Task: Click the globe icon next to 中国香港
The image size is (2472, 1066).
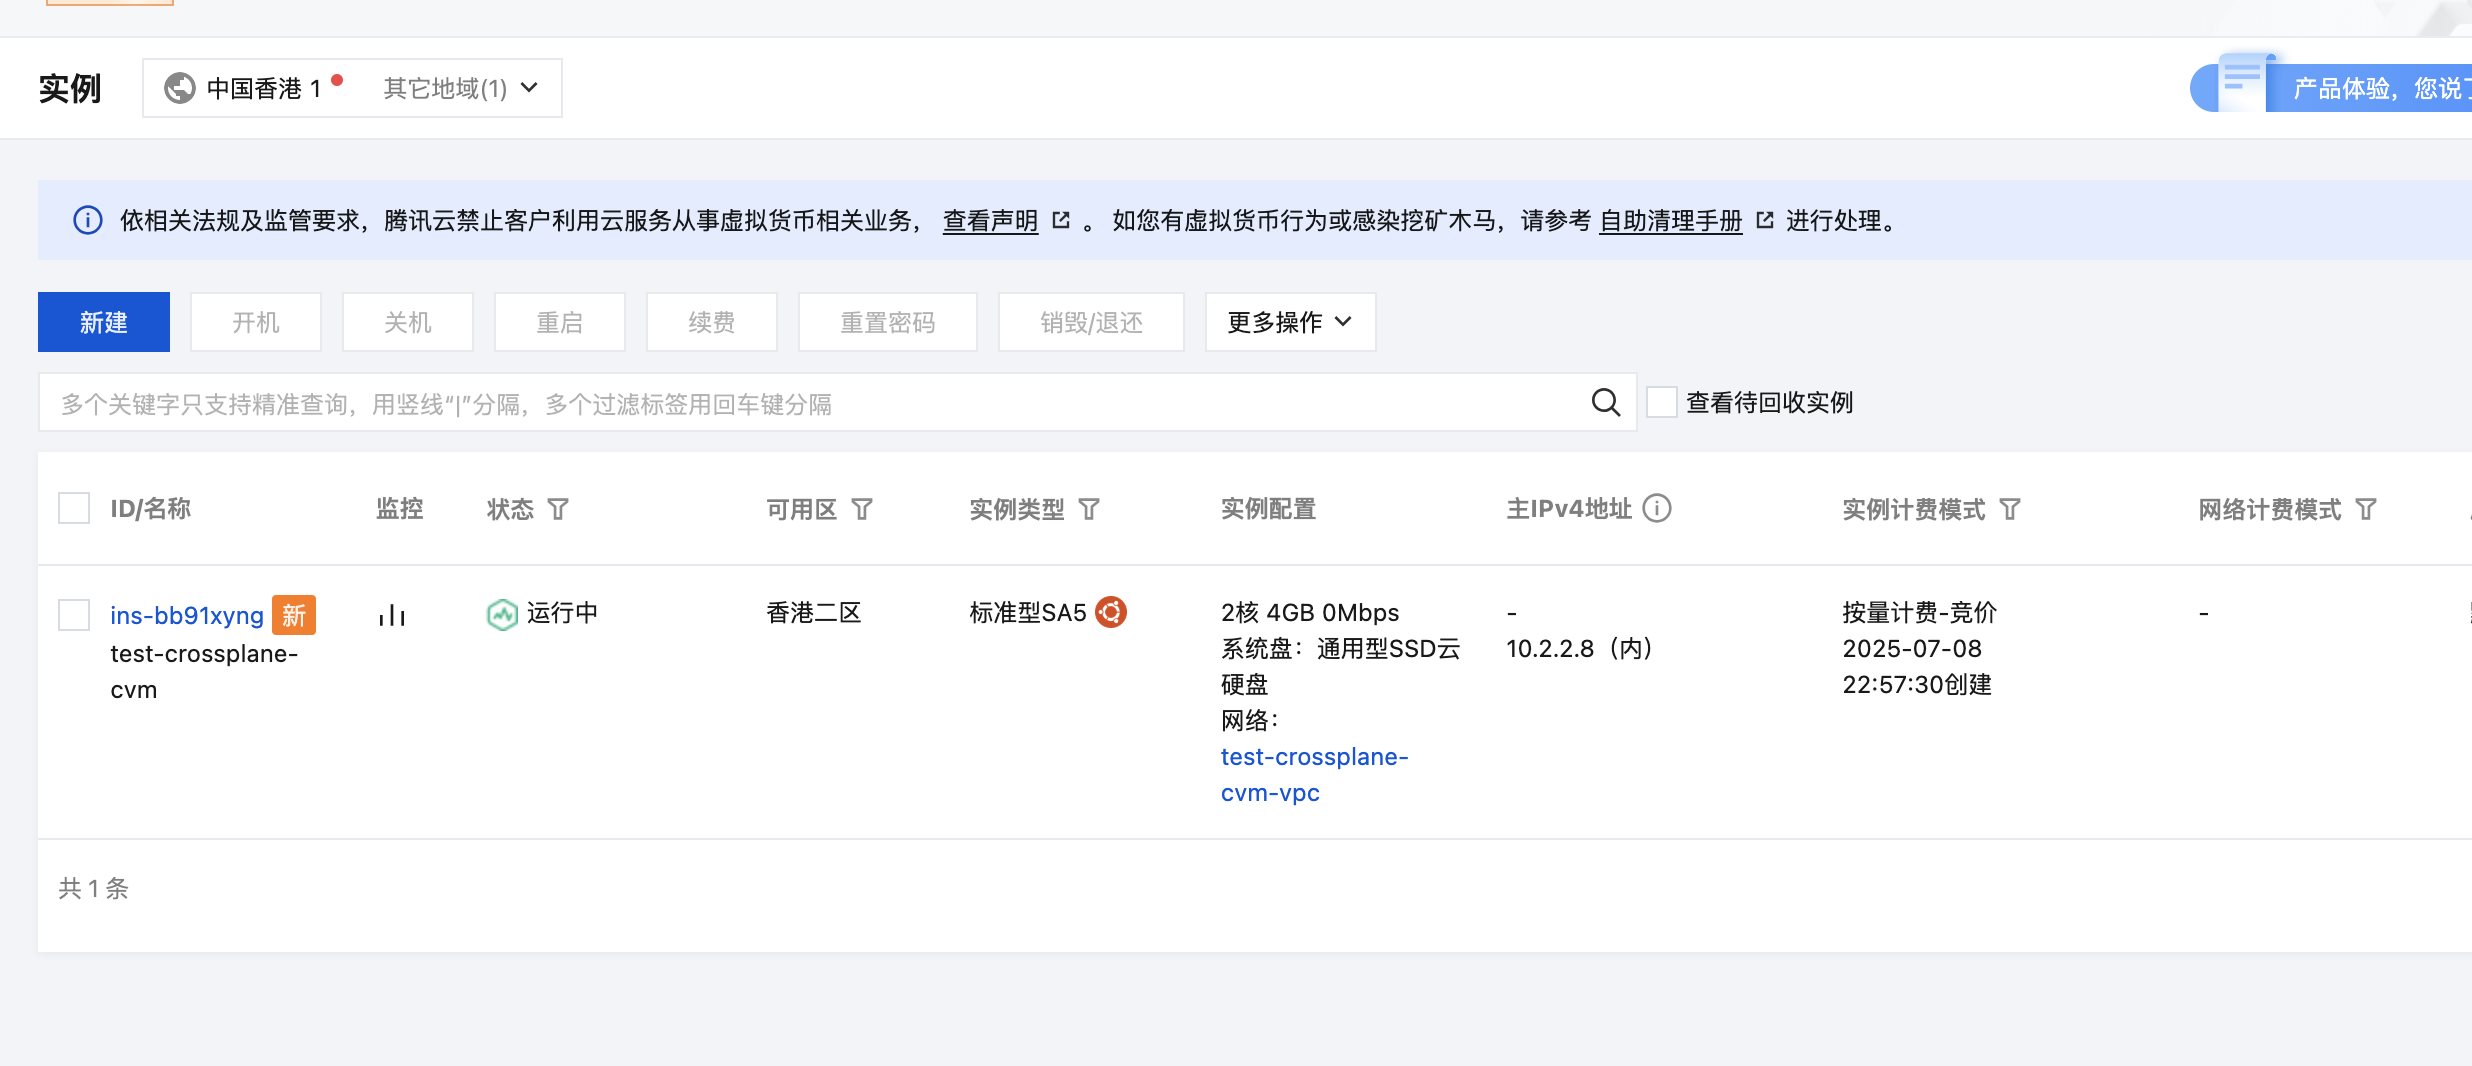Action: (180, 88)
